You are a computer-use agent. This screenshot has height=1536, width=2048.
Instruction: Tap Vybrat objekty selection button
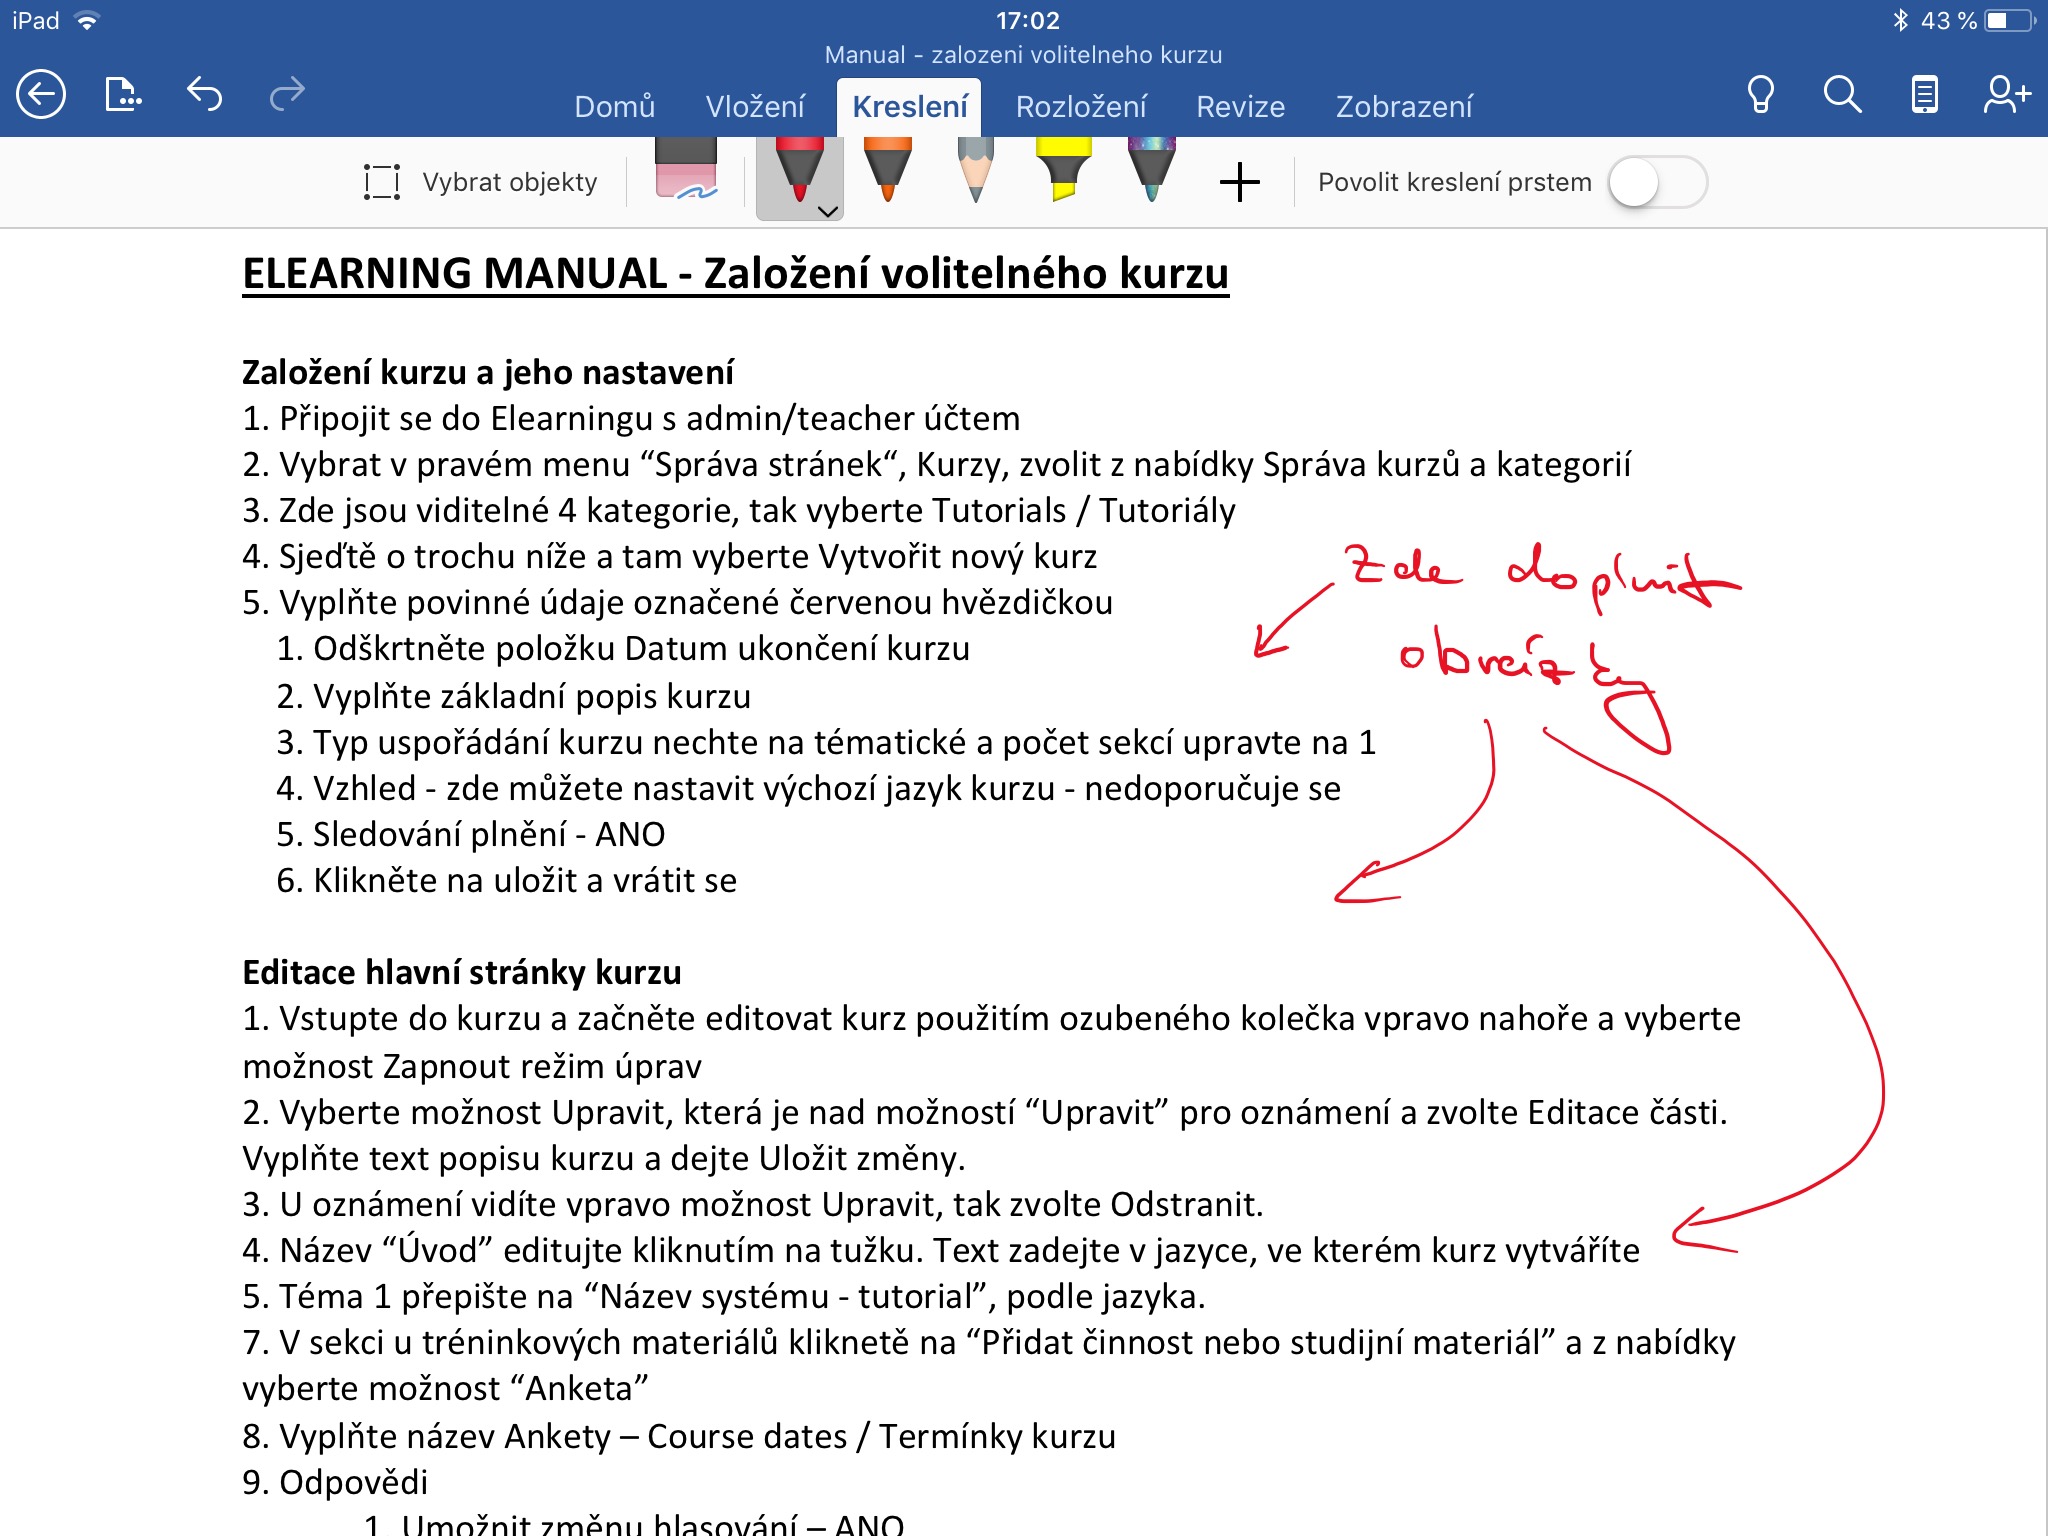pos(481,183)
